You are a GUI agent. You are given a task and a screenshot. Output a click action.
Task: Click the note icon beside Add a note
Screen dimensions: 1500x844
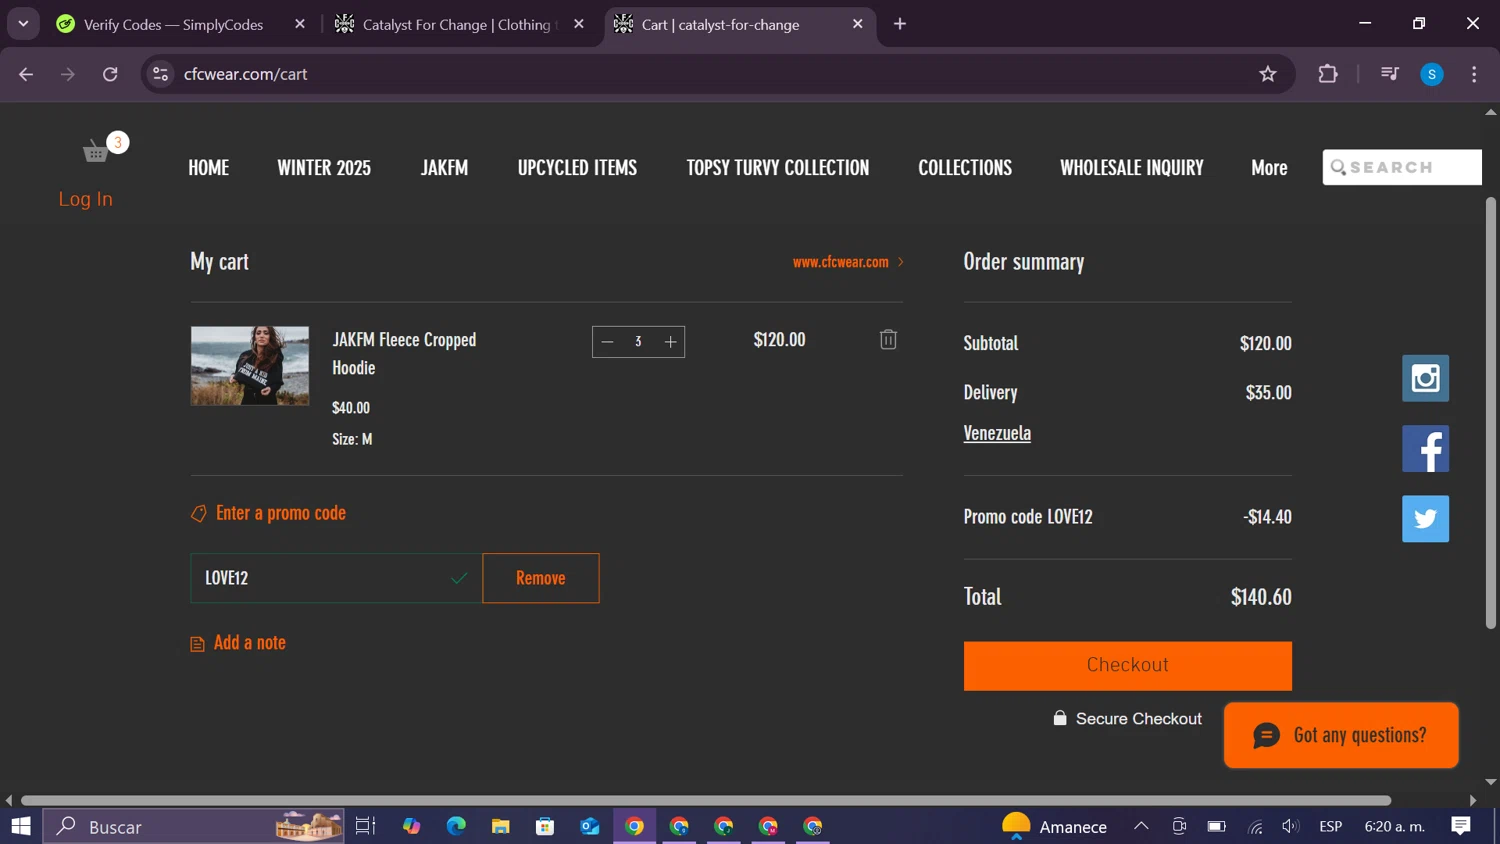pos(197,644)
